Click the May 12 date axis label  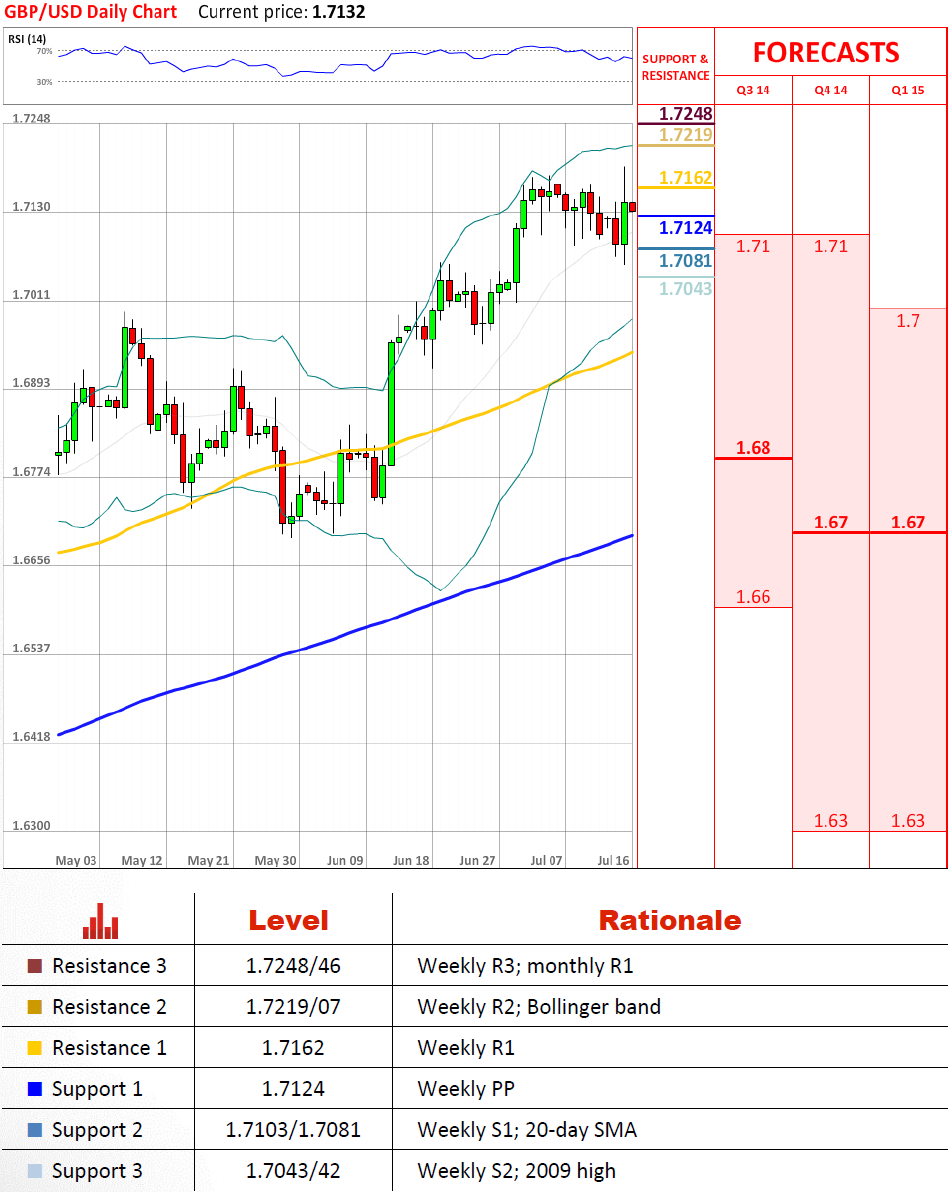tap(142, 861)
